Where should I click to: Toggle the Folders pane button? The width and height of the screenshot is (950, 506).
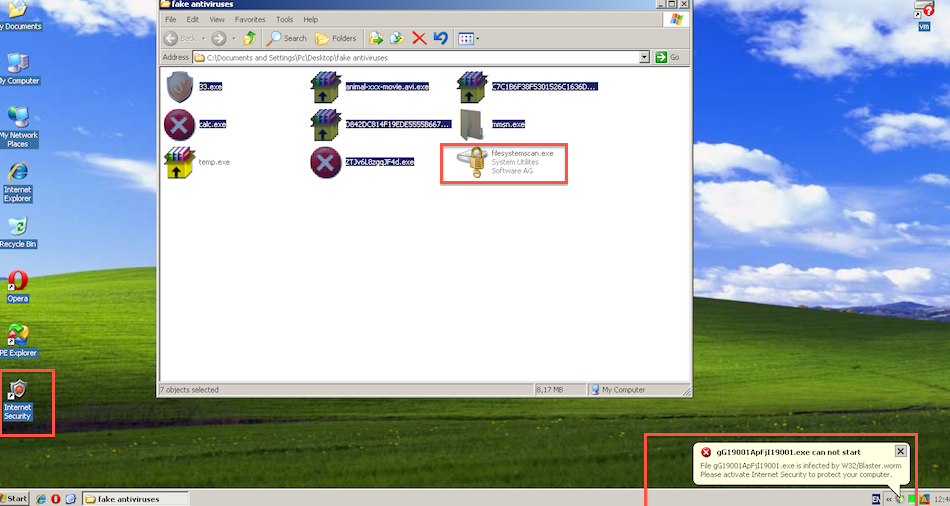pyautogui.click(x=336, y=38)
